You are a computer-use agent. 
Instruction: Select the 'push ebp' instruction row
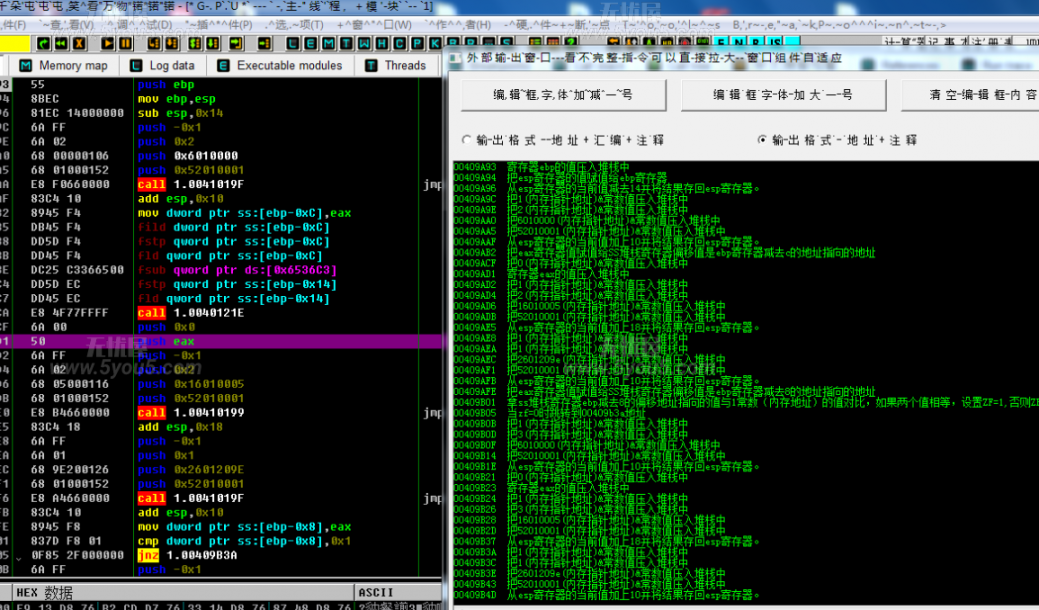tap(222, 85)
